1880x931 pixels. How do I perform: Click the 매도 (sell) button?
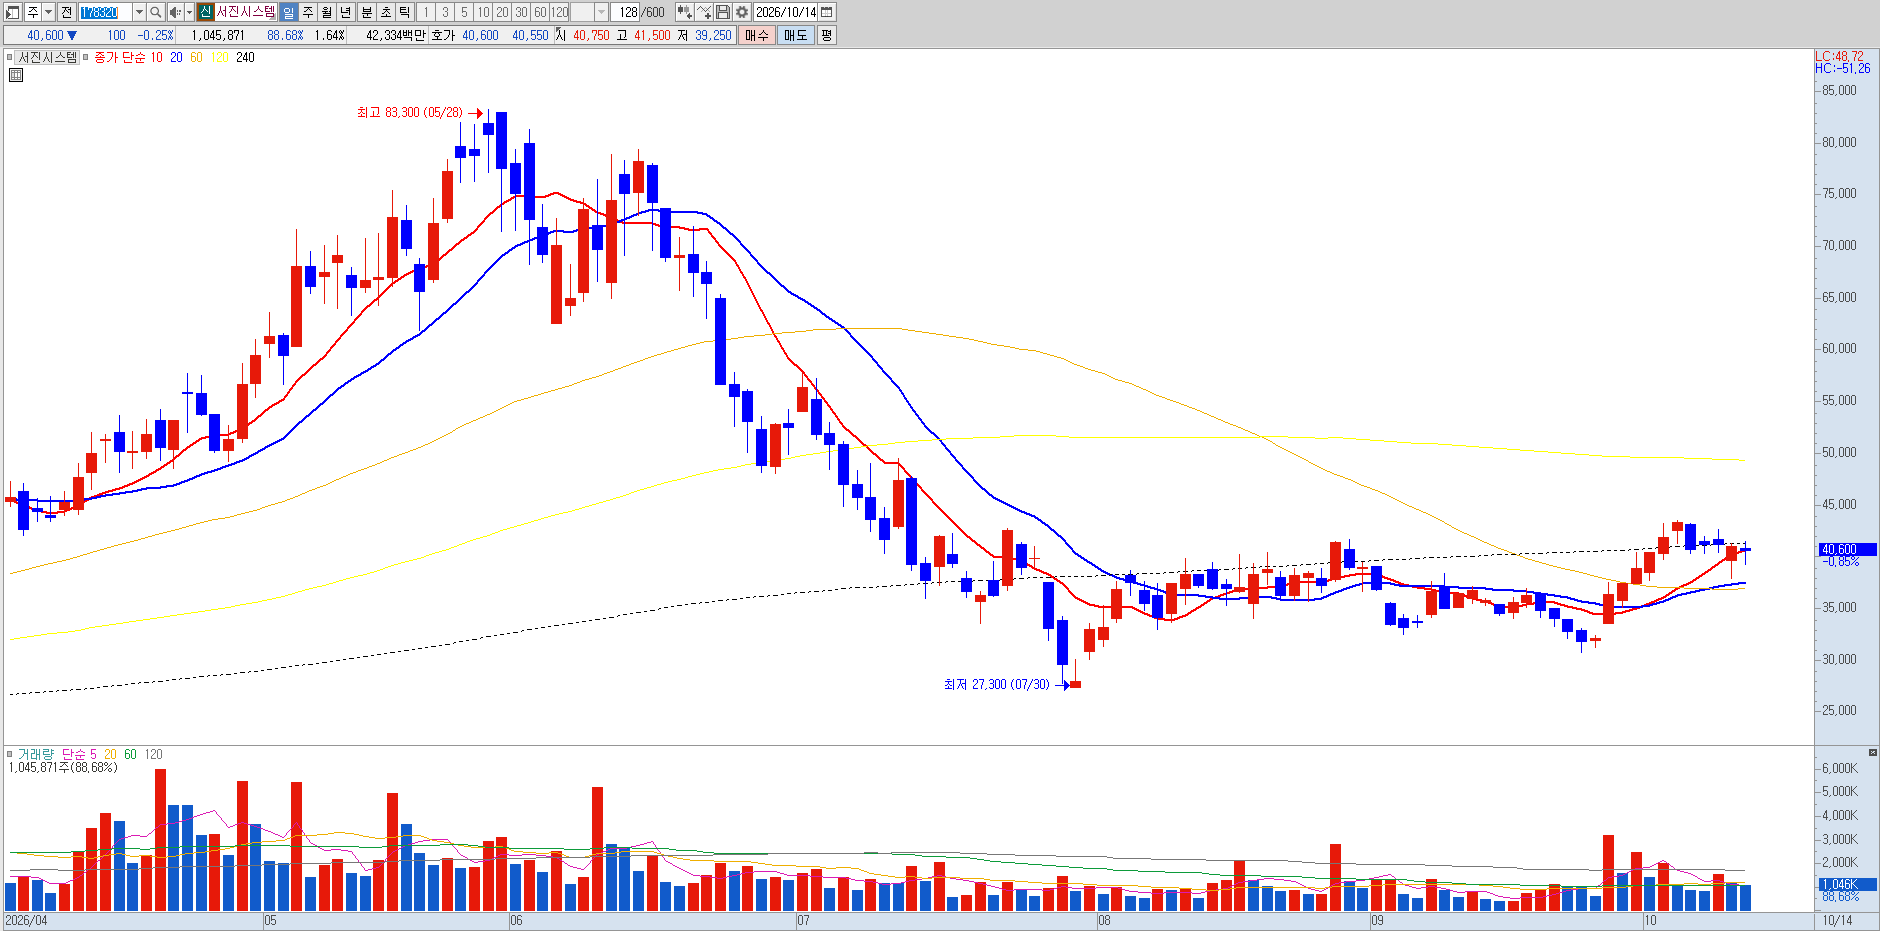795,35
